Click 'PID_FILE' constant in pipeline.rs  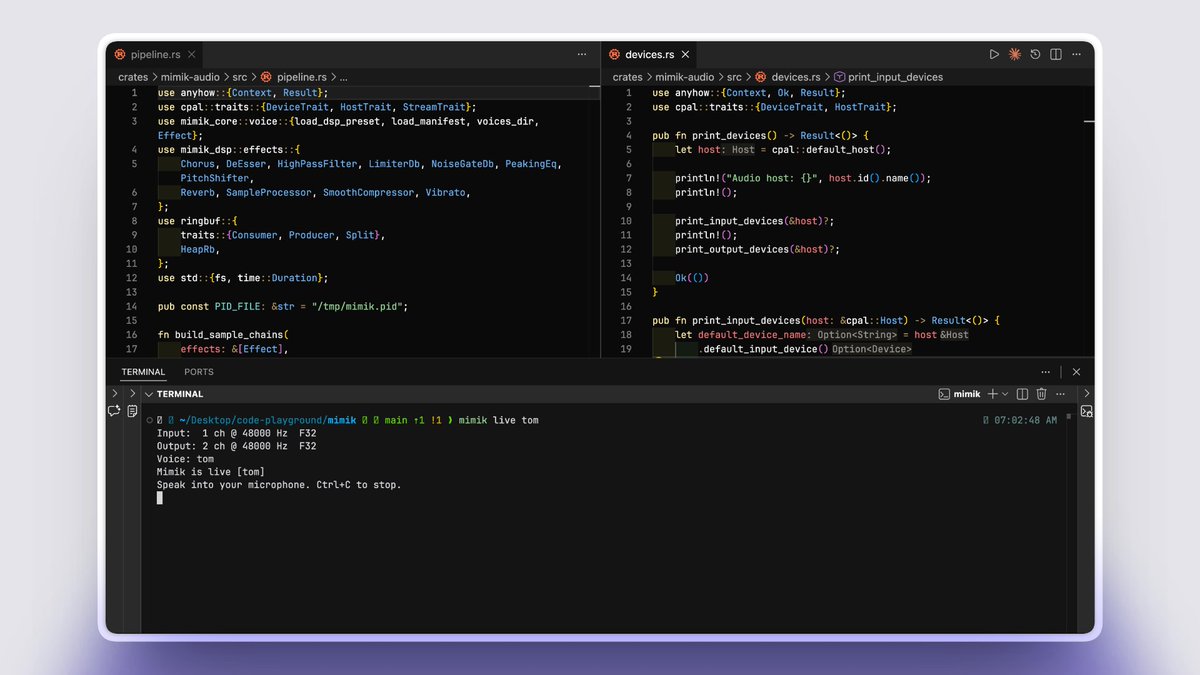240,307
